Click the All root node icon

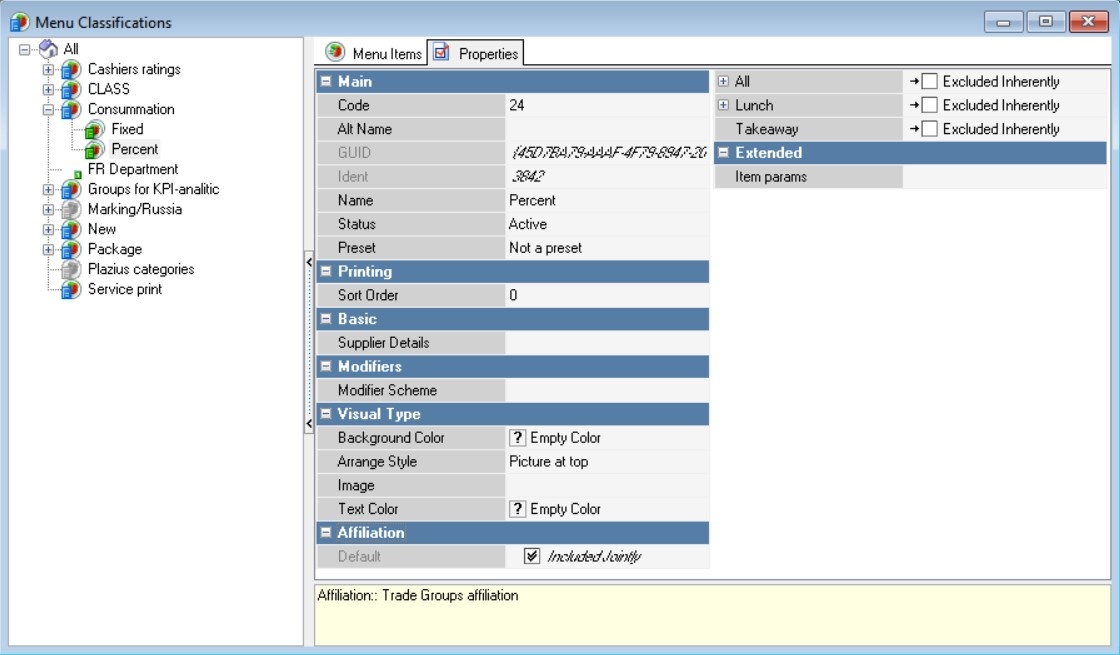(x=49, y=49)
